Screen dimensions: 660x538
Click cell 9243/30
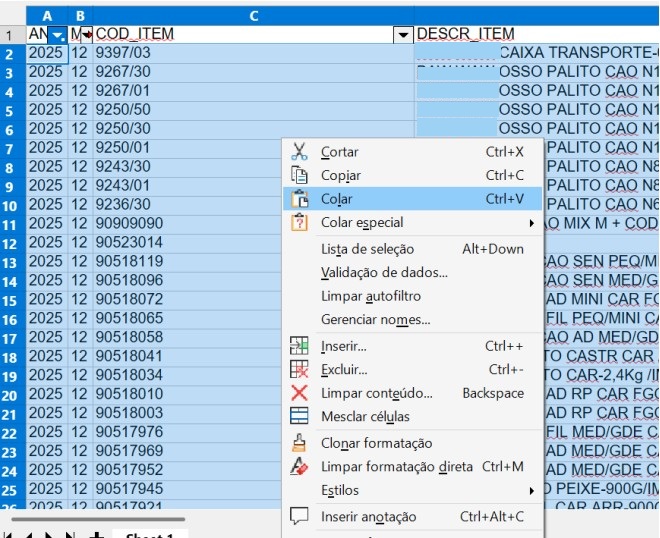point(187,167)
